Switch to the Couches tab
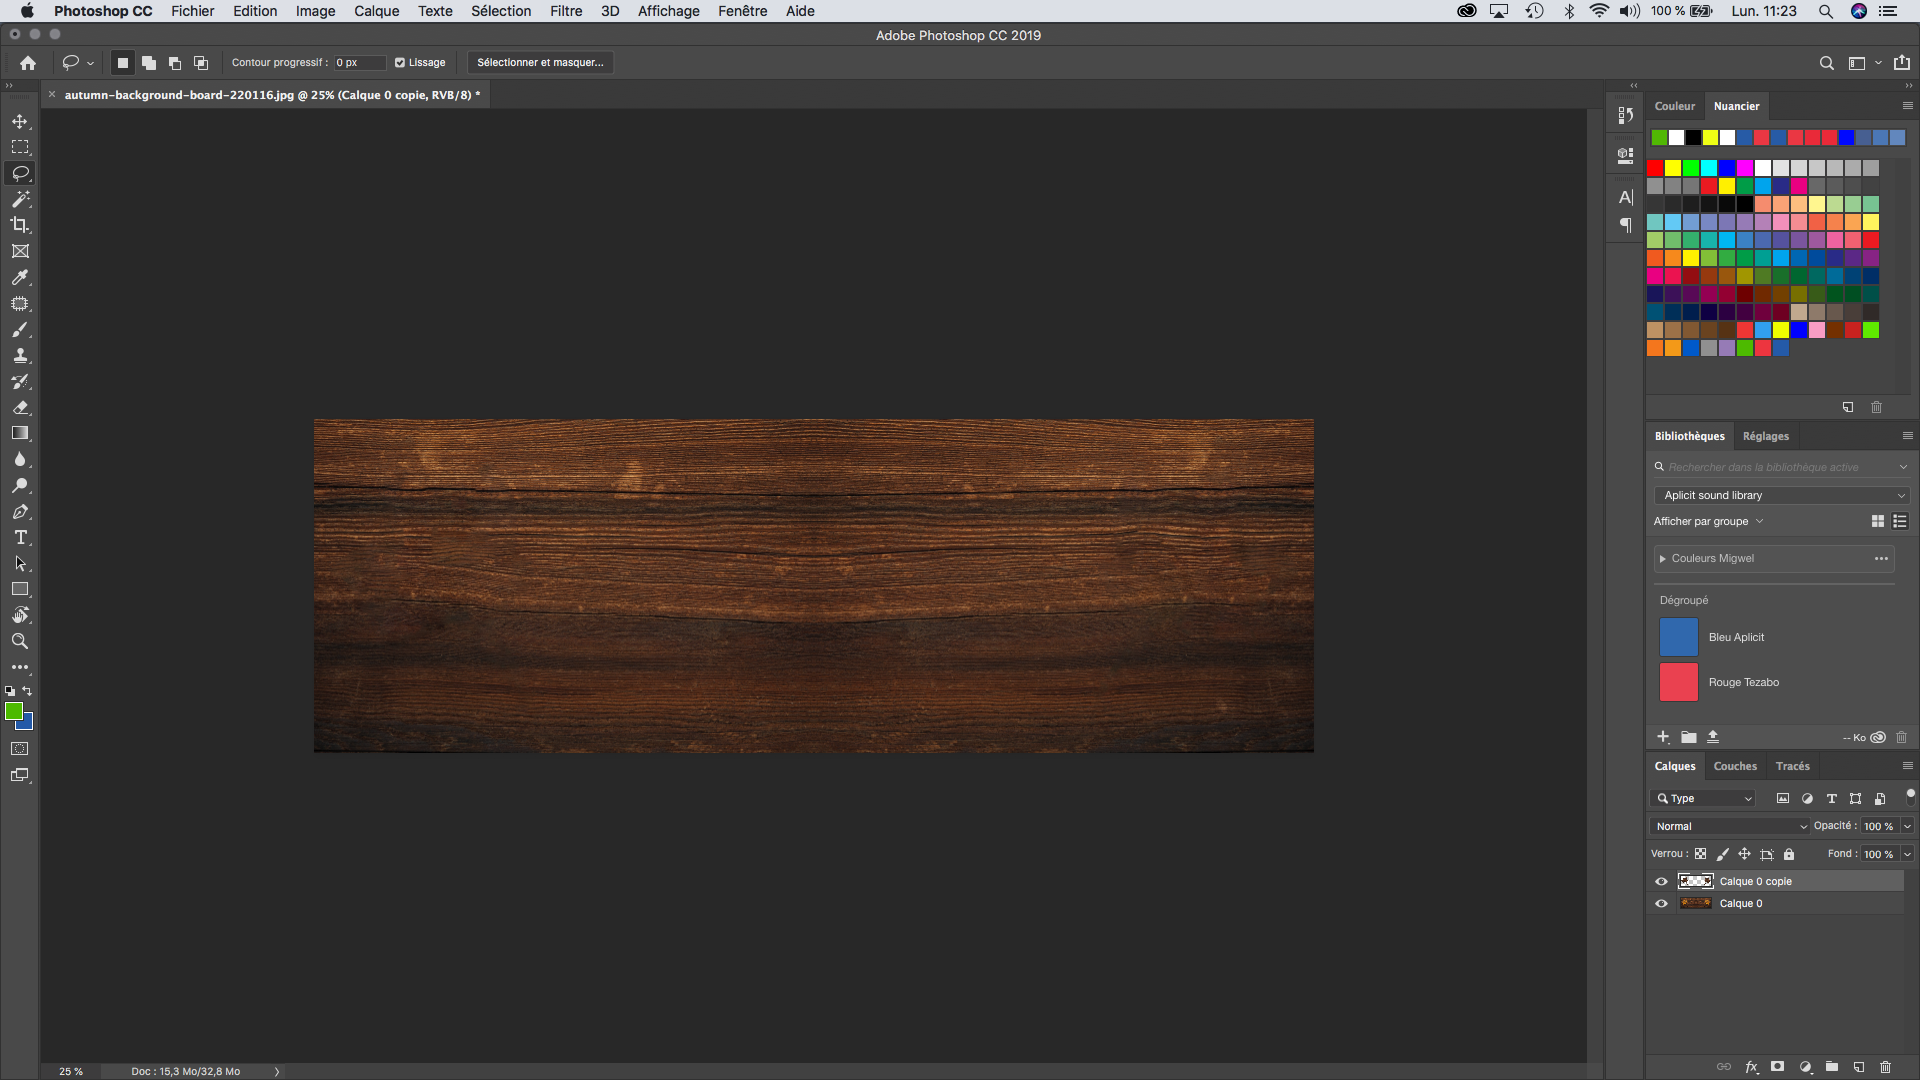1920x1080 pixels. 1734,766
